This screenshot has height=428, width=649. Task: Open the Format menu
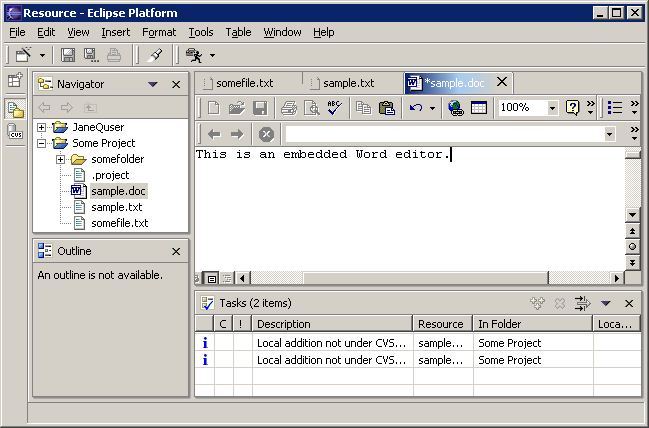[159, 32]
